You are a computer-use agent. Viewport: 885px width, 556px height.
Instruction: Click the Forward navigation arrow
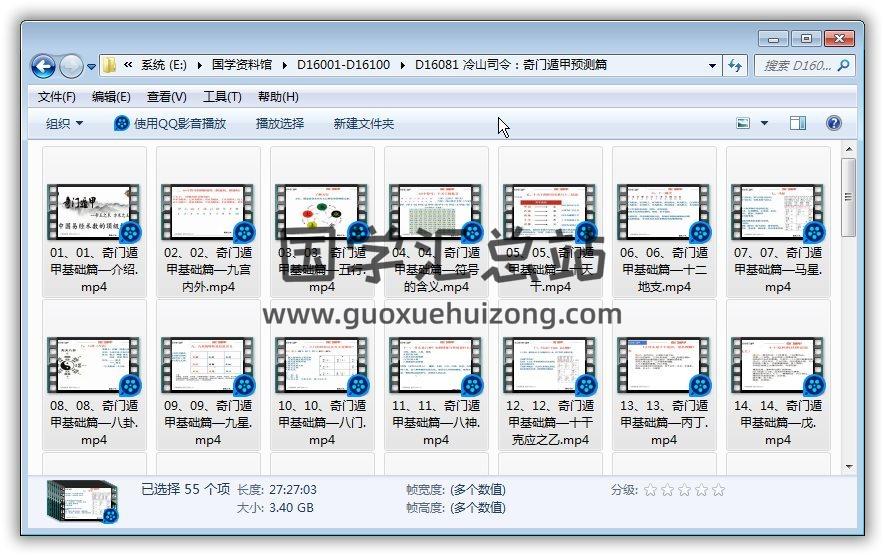coord(71,67)
